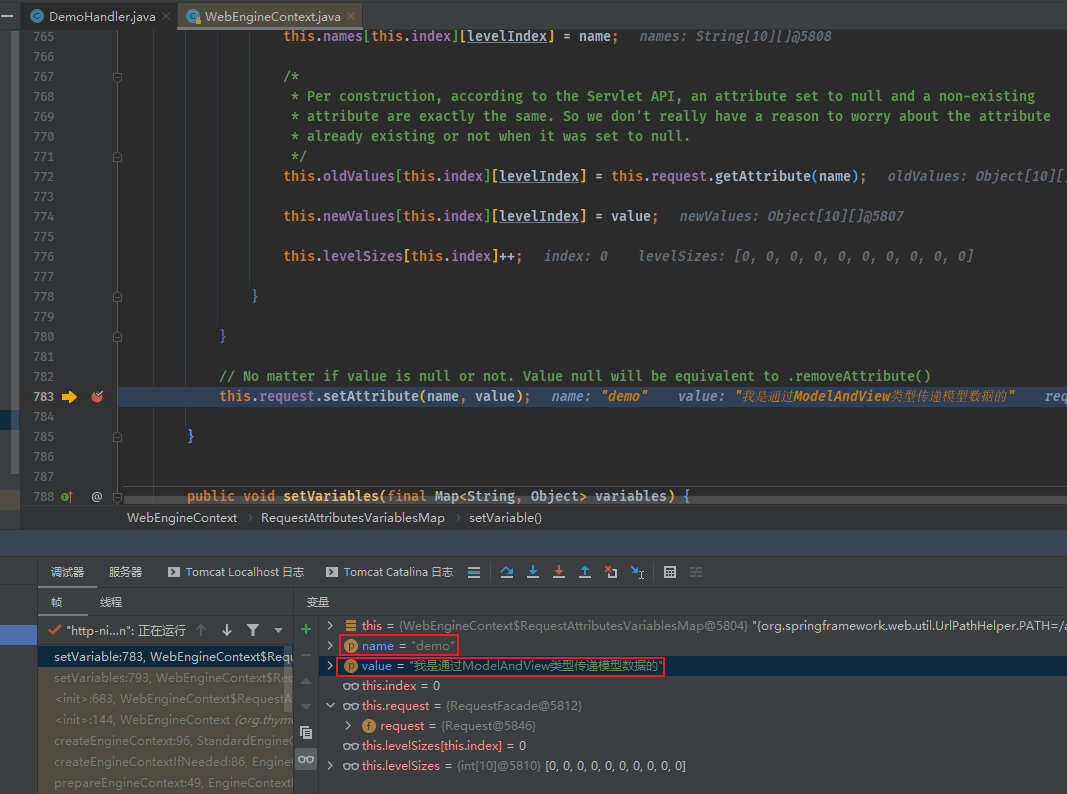Select the createEngineContextIfNeeded:86 stack frame
Screen dimensions: 1067x794
pos(165,762)
